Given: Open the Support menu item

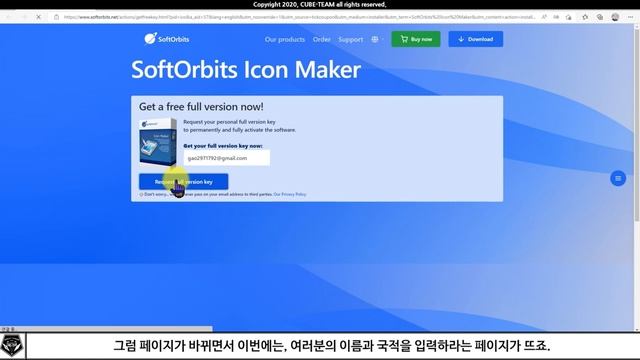Looking at the screenshot, I should [x=350, y=39].
